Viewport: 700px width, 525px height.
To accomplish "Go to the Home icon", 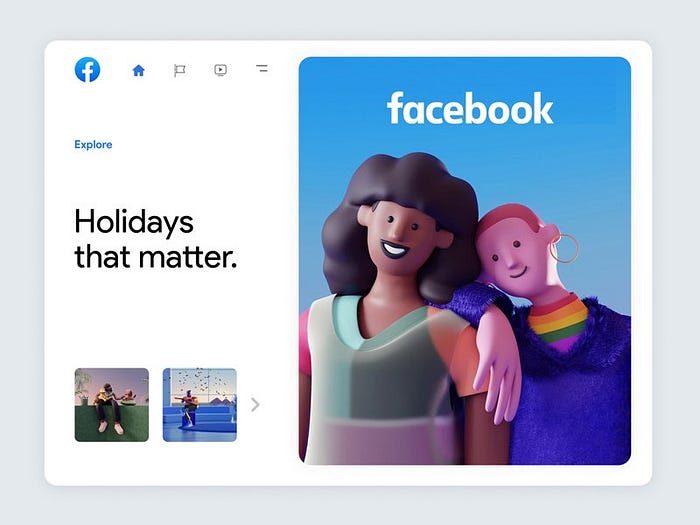I will coord(138,70).
